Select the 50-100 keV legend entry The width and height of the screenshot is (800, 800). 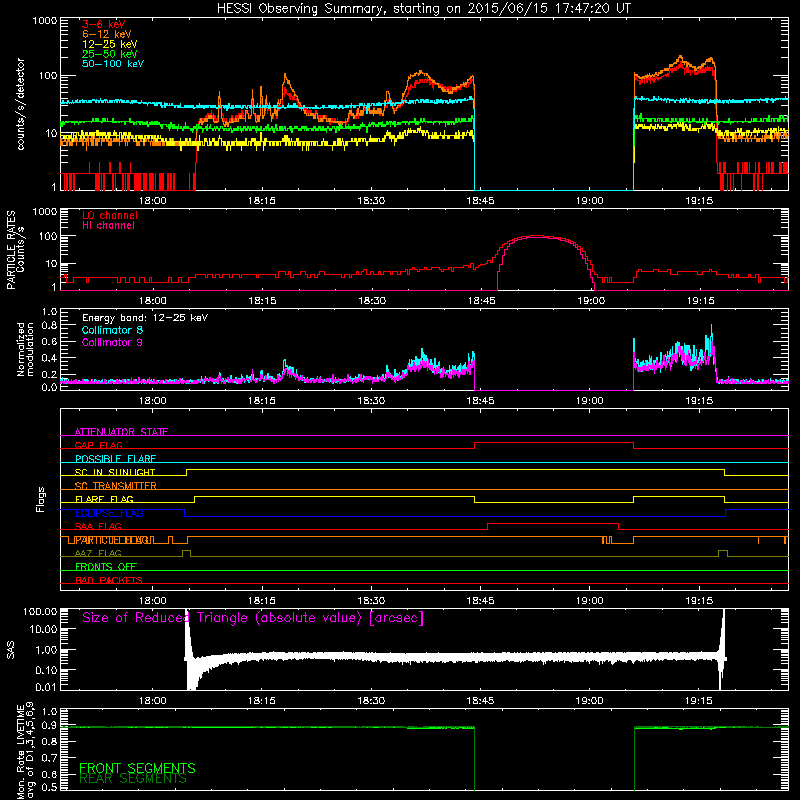[113, 64]
